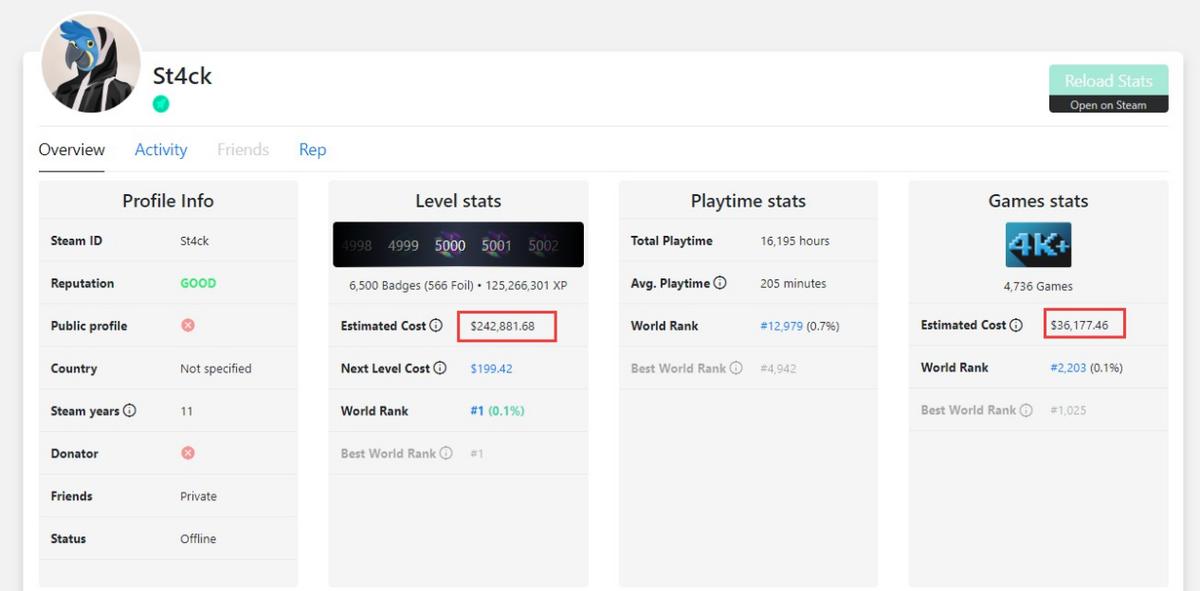Click the Next Level Cost info icon
This screenshot has height=591, width=1200.
[440, 368]
